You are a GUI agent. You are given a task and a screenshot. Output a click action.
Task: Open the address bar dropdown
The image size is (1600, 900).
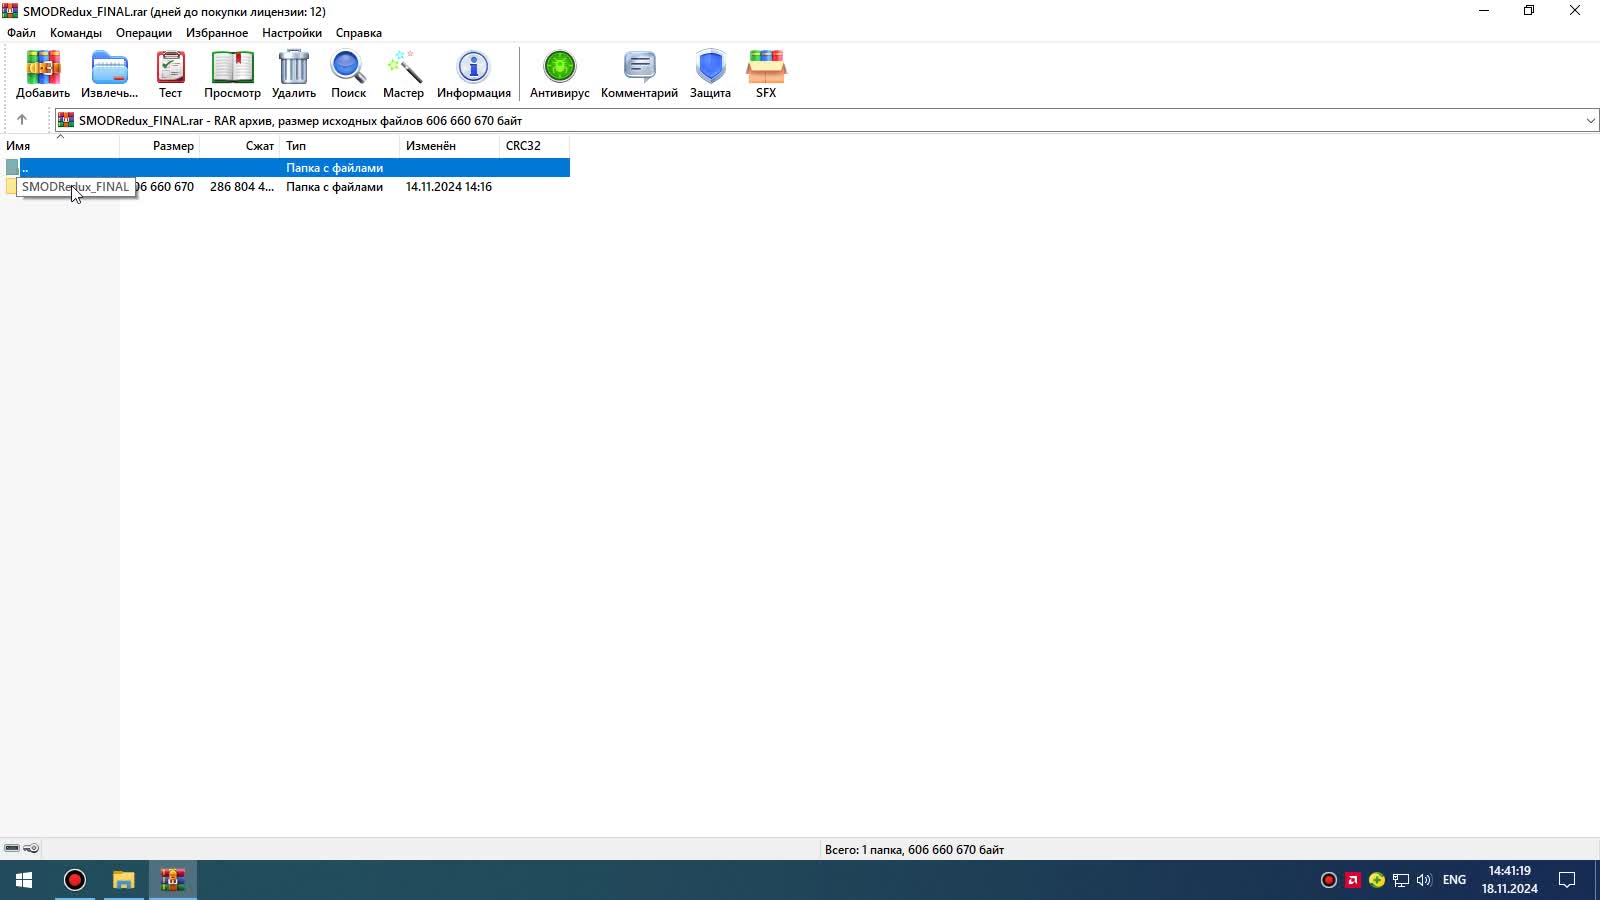(x=1590, y=120)
